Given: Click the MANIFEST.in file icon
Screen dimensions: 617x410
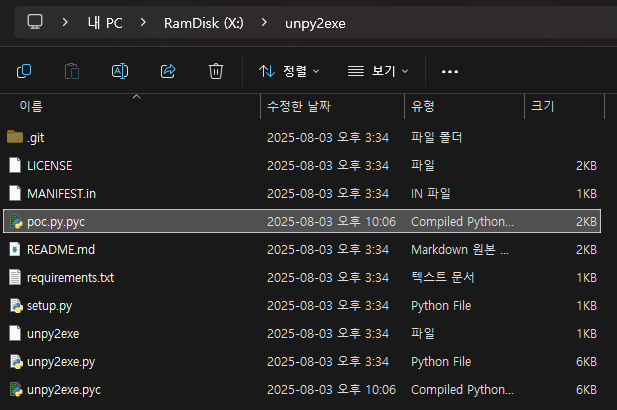Looking at the screenshot, I should (15, 193).
